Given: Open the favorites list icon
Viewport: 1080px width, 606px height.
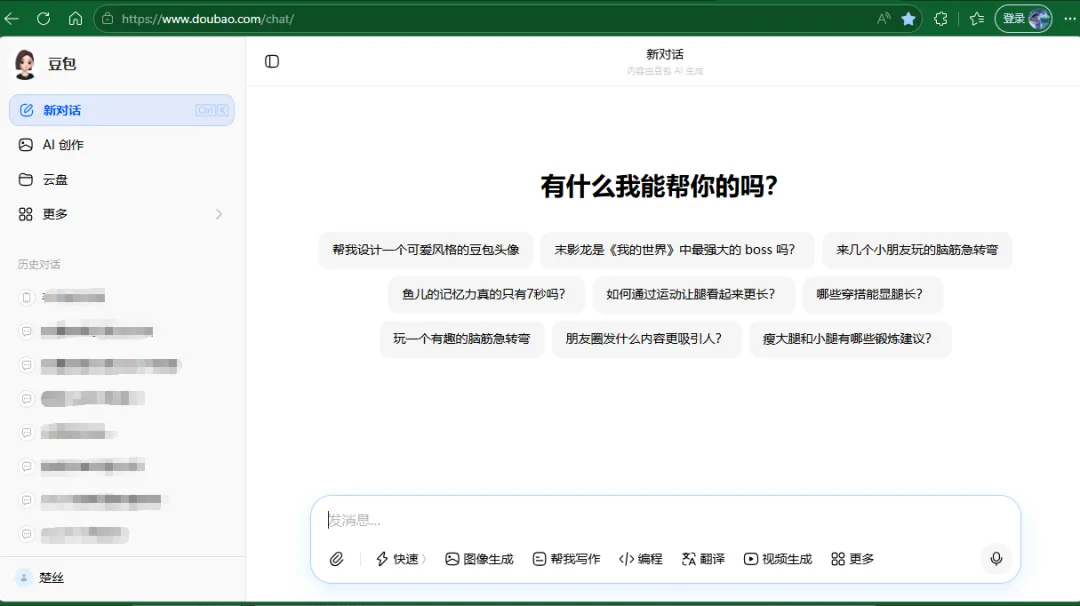Looking at the screenshot, I should click(977, 19).
